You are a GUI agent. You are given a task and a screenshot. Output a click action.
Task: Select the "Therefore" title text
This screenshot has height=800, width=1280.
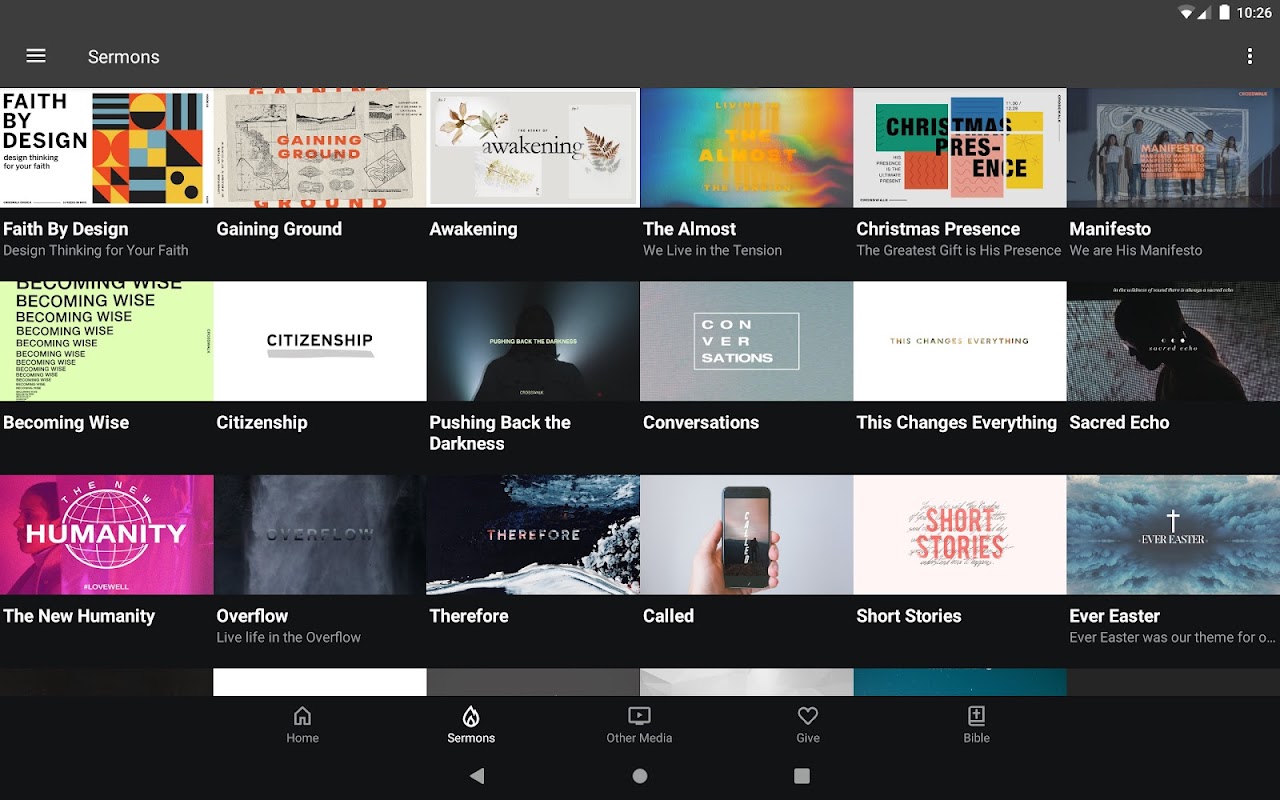pos(469,616)
